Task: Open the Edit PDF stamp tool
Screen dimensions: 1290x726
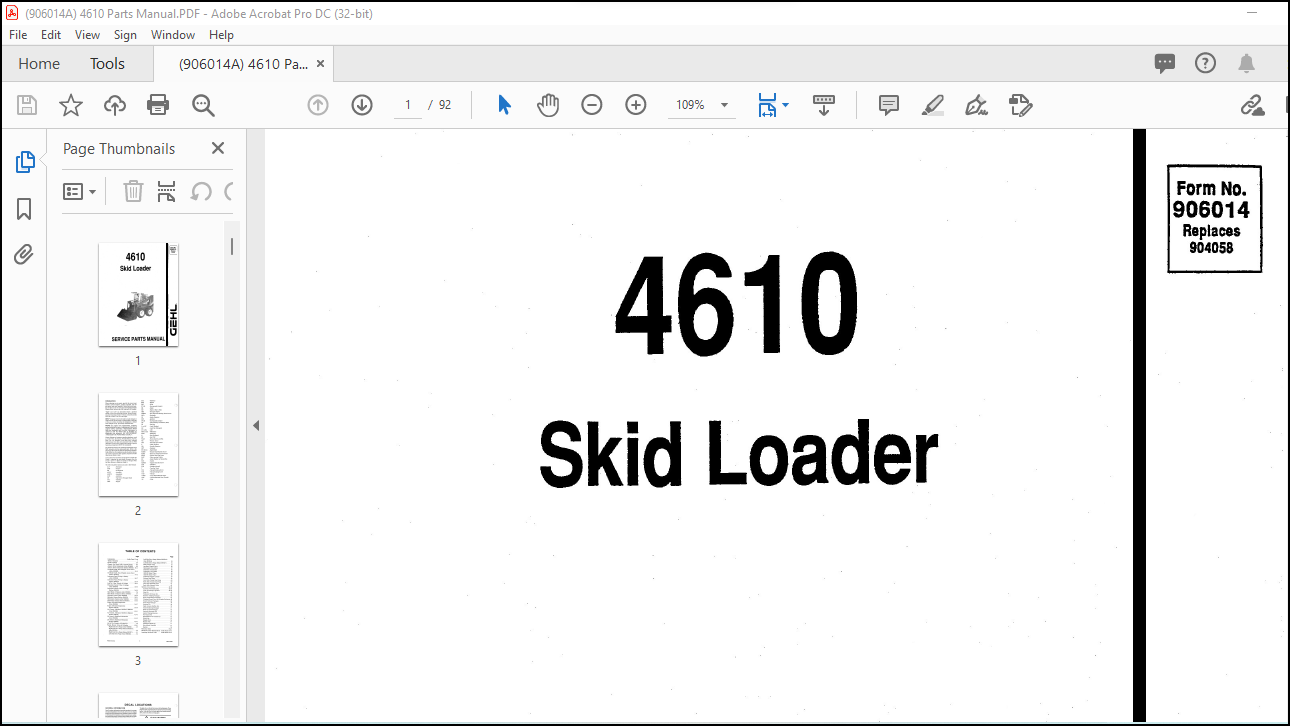Action: coord(1021,105)
